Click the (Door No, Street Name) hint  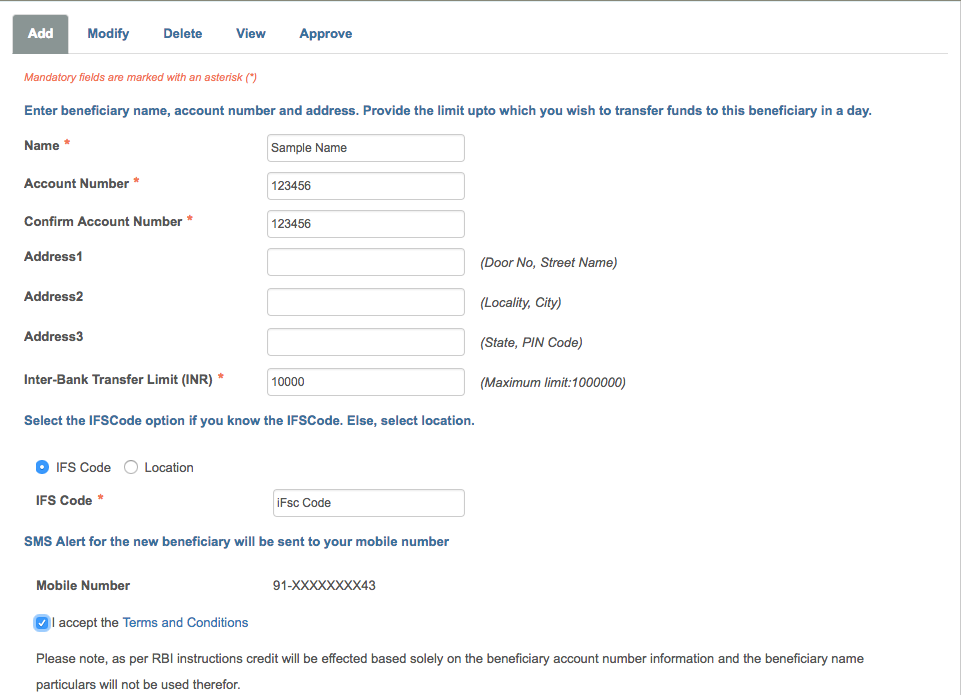[549, 262]
